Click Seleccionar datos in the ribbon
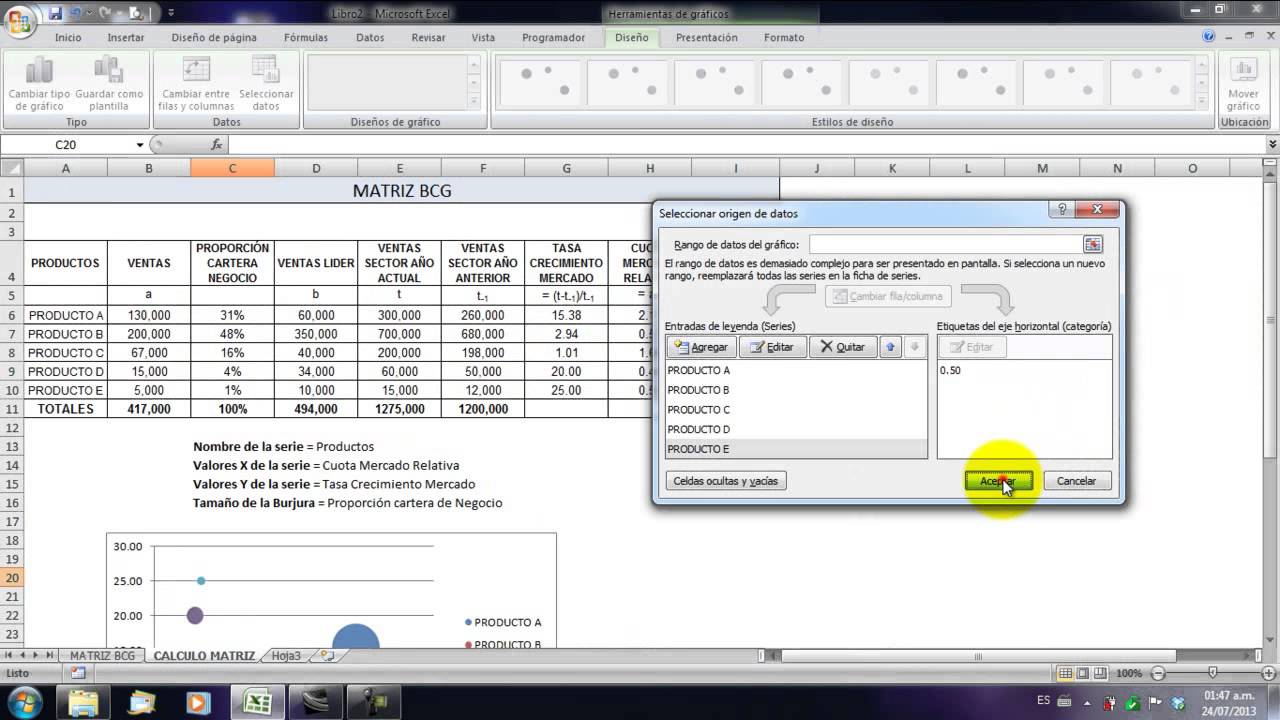The width and height of the screenshot is (1280, 720). 266,83
